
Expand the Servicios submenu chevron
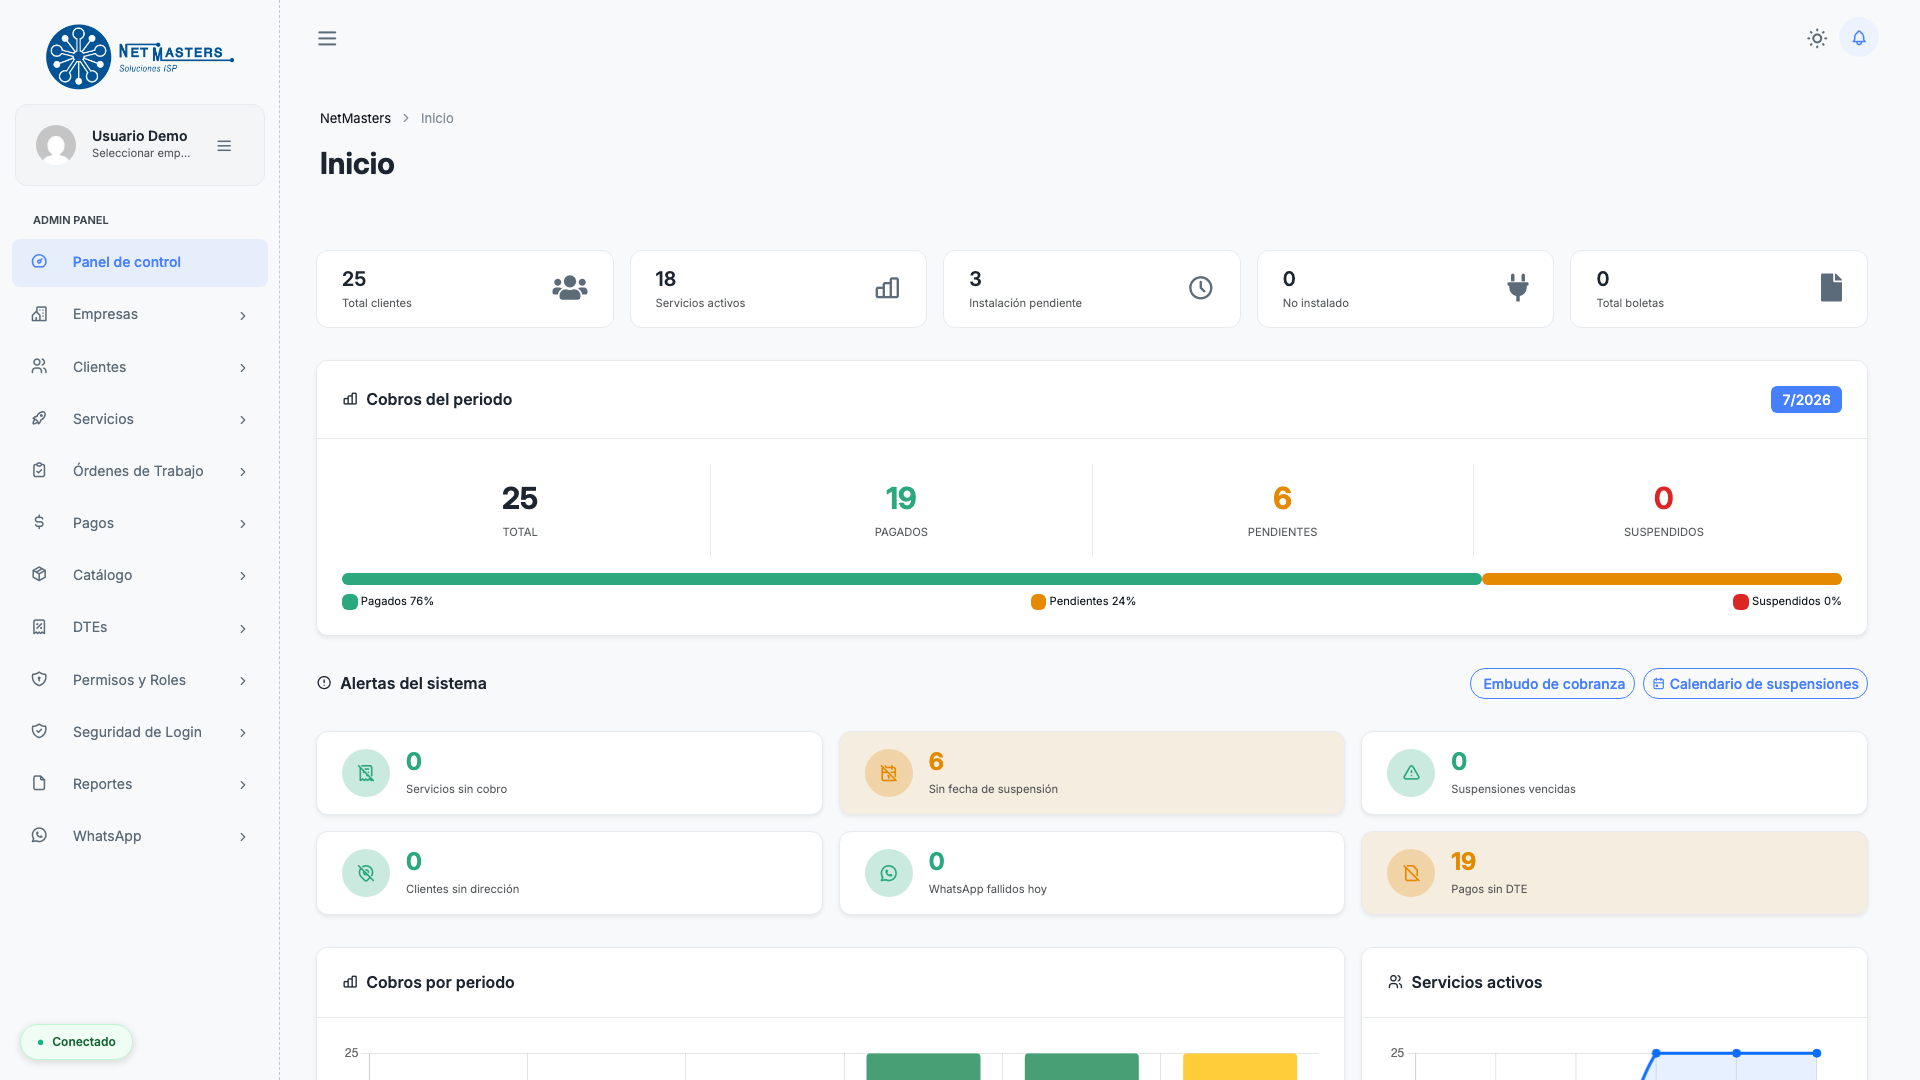[243, 420]
